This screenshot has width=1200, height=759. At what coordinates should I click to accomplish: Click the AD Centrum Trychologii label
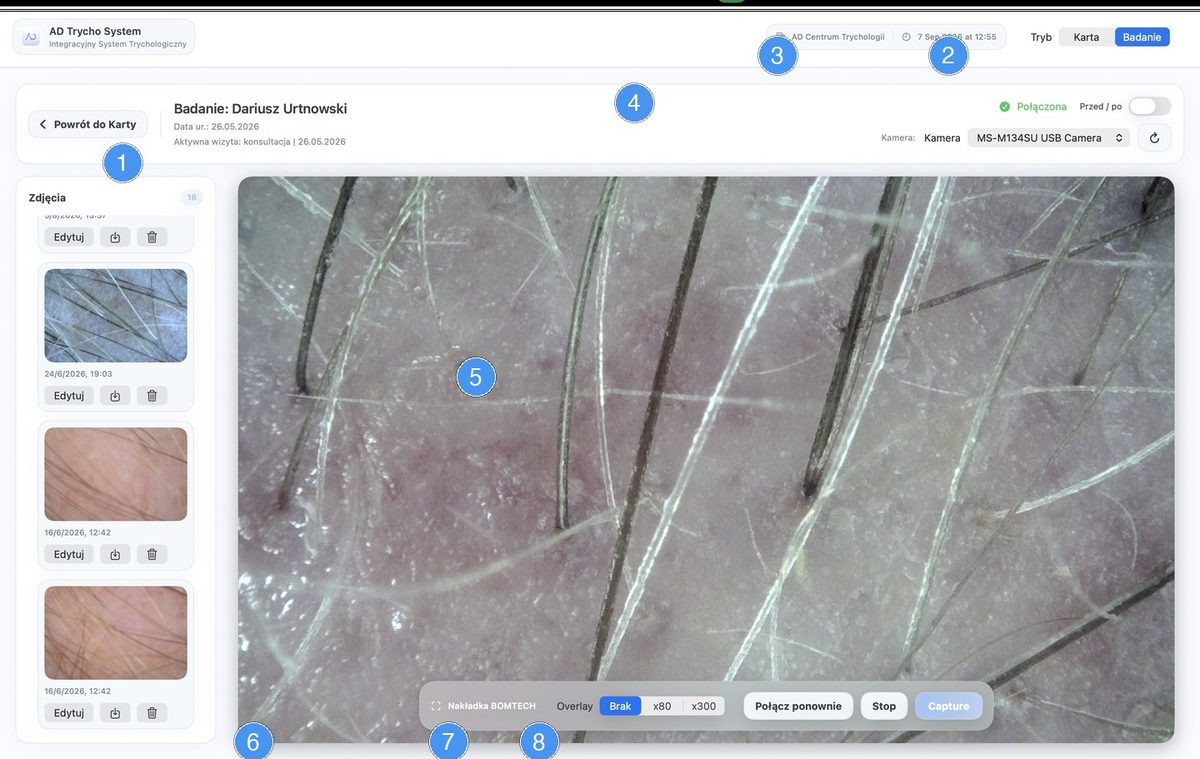pyautogui.click(x=838, y=37)
